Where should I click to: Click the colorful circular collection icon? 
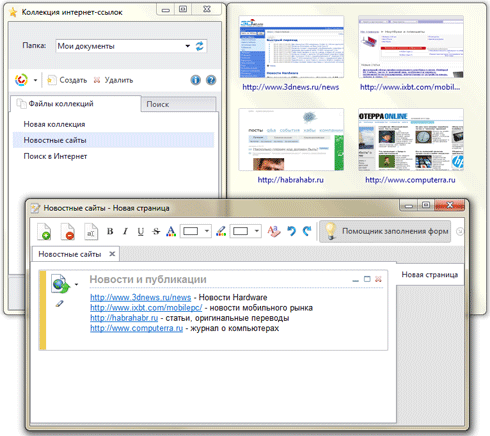click(x=21, y=80)
